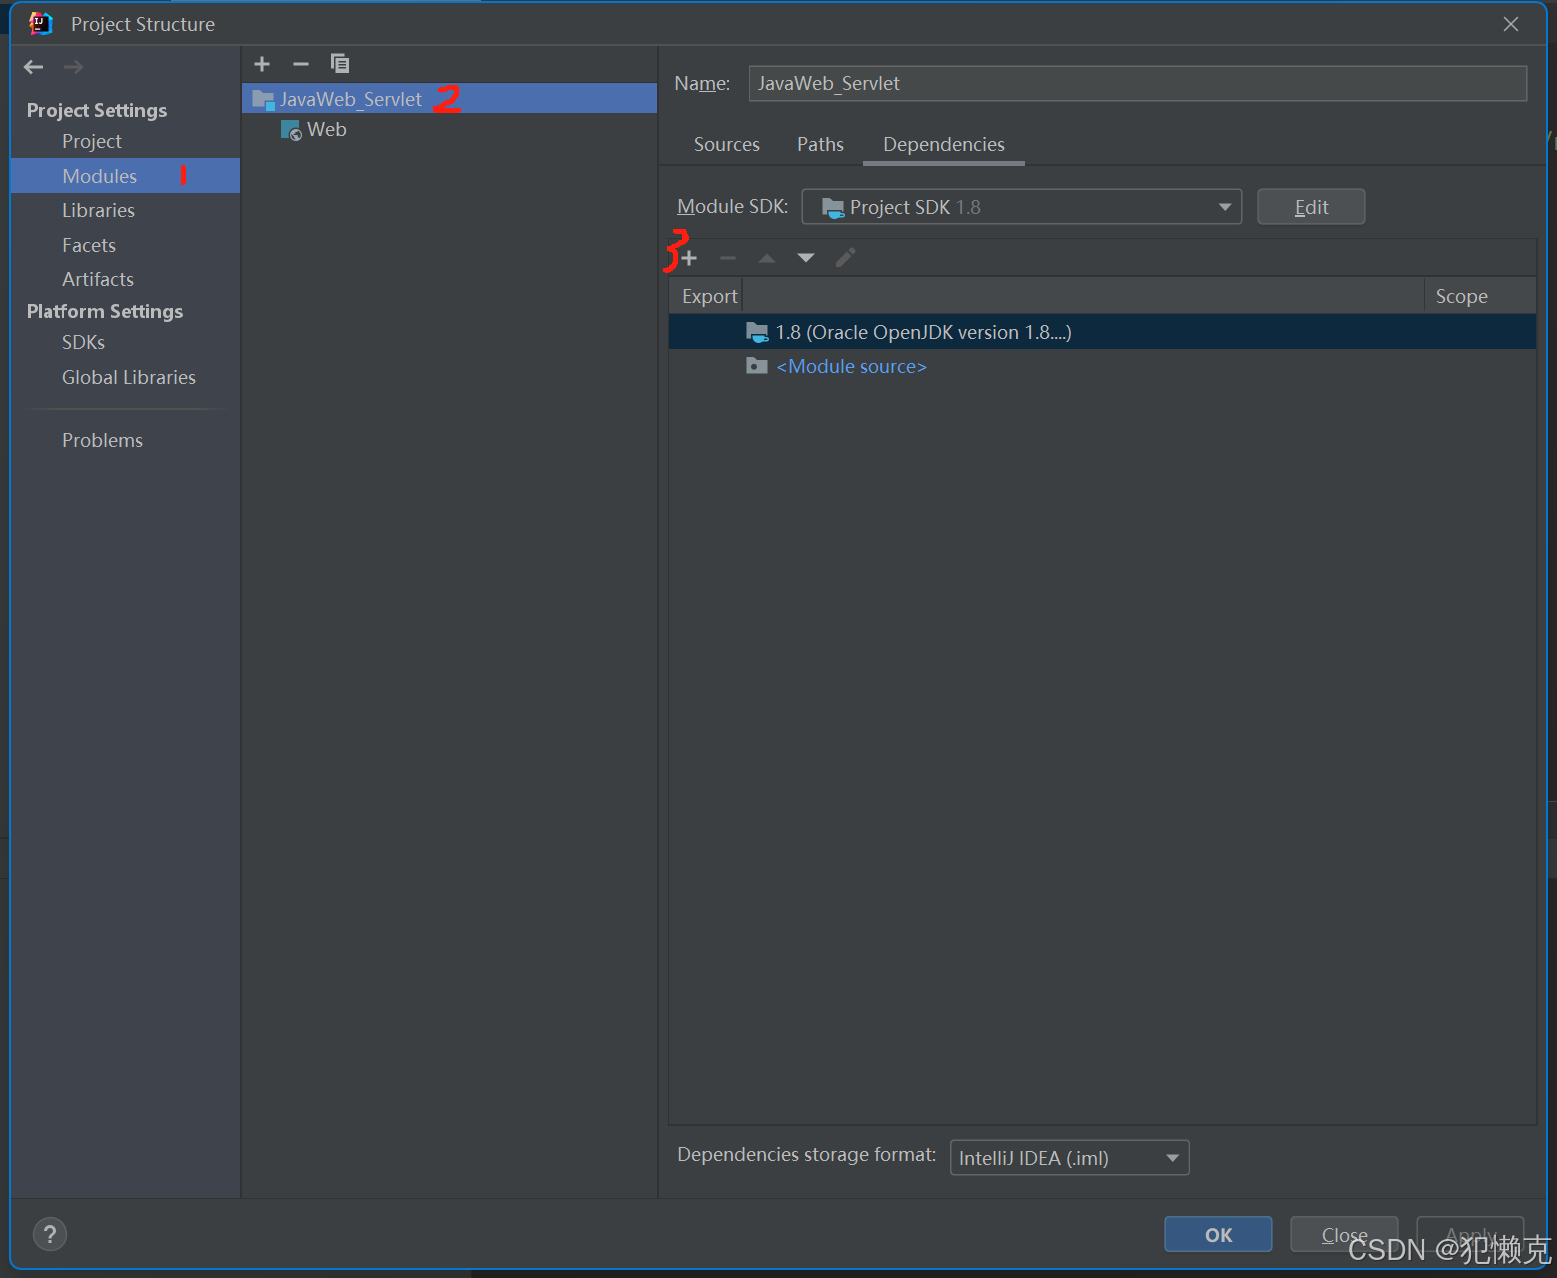Viewport: 1557px width, 1278px height.
Task: Open the Module SDK dropdown
Action: [1224, 206]
